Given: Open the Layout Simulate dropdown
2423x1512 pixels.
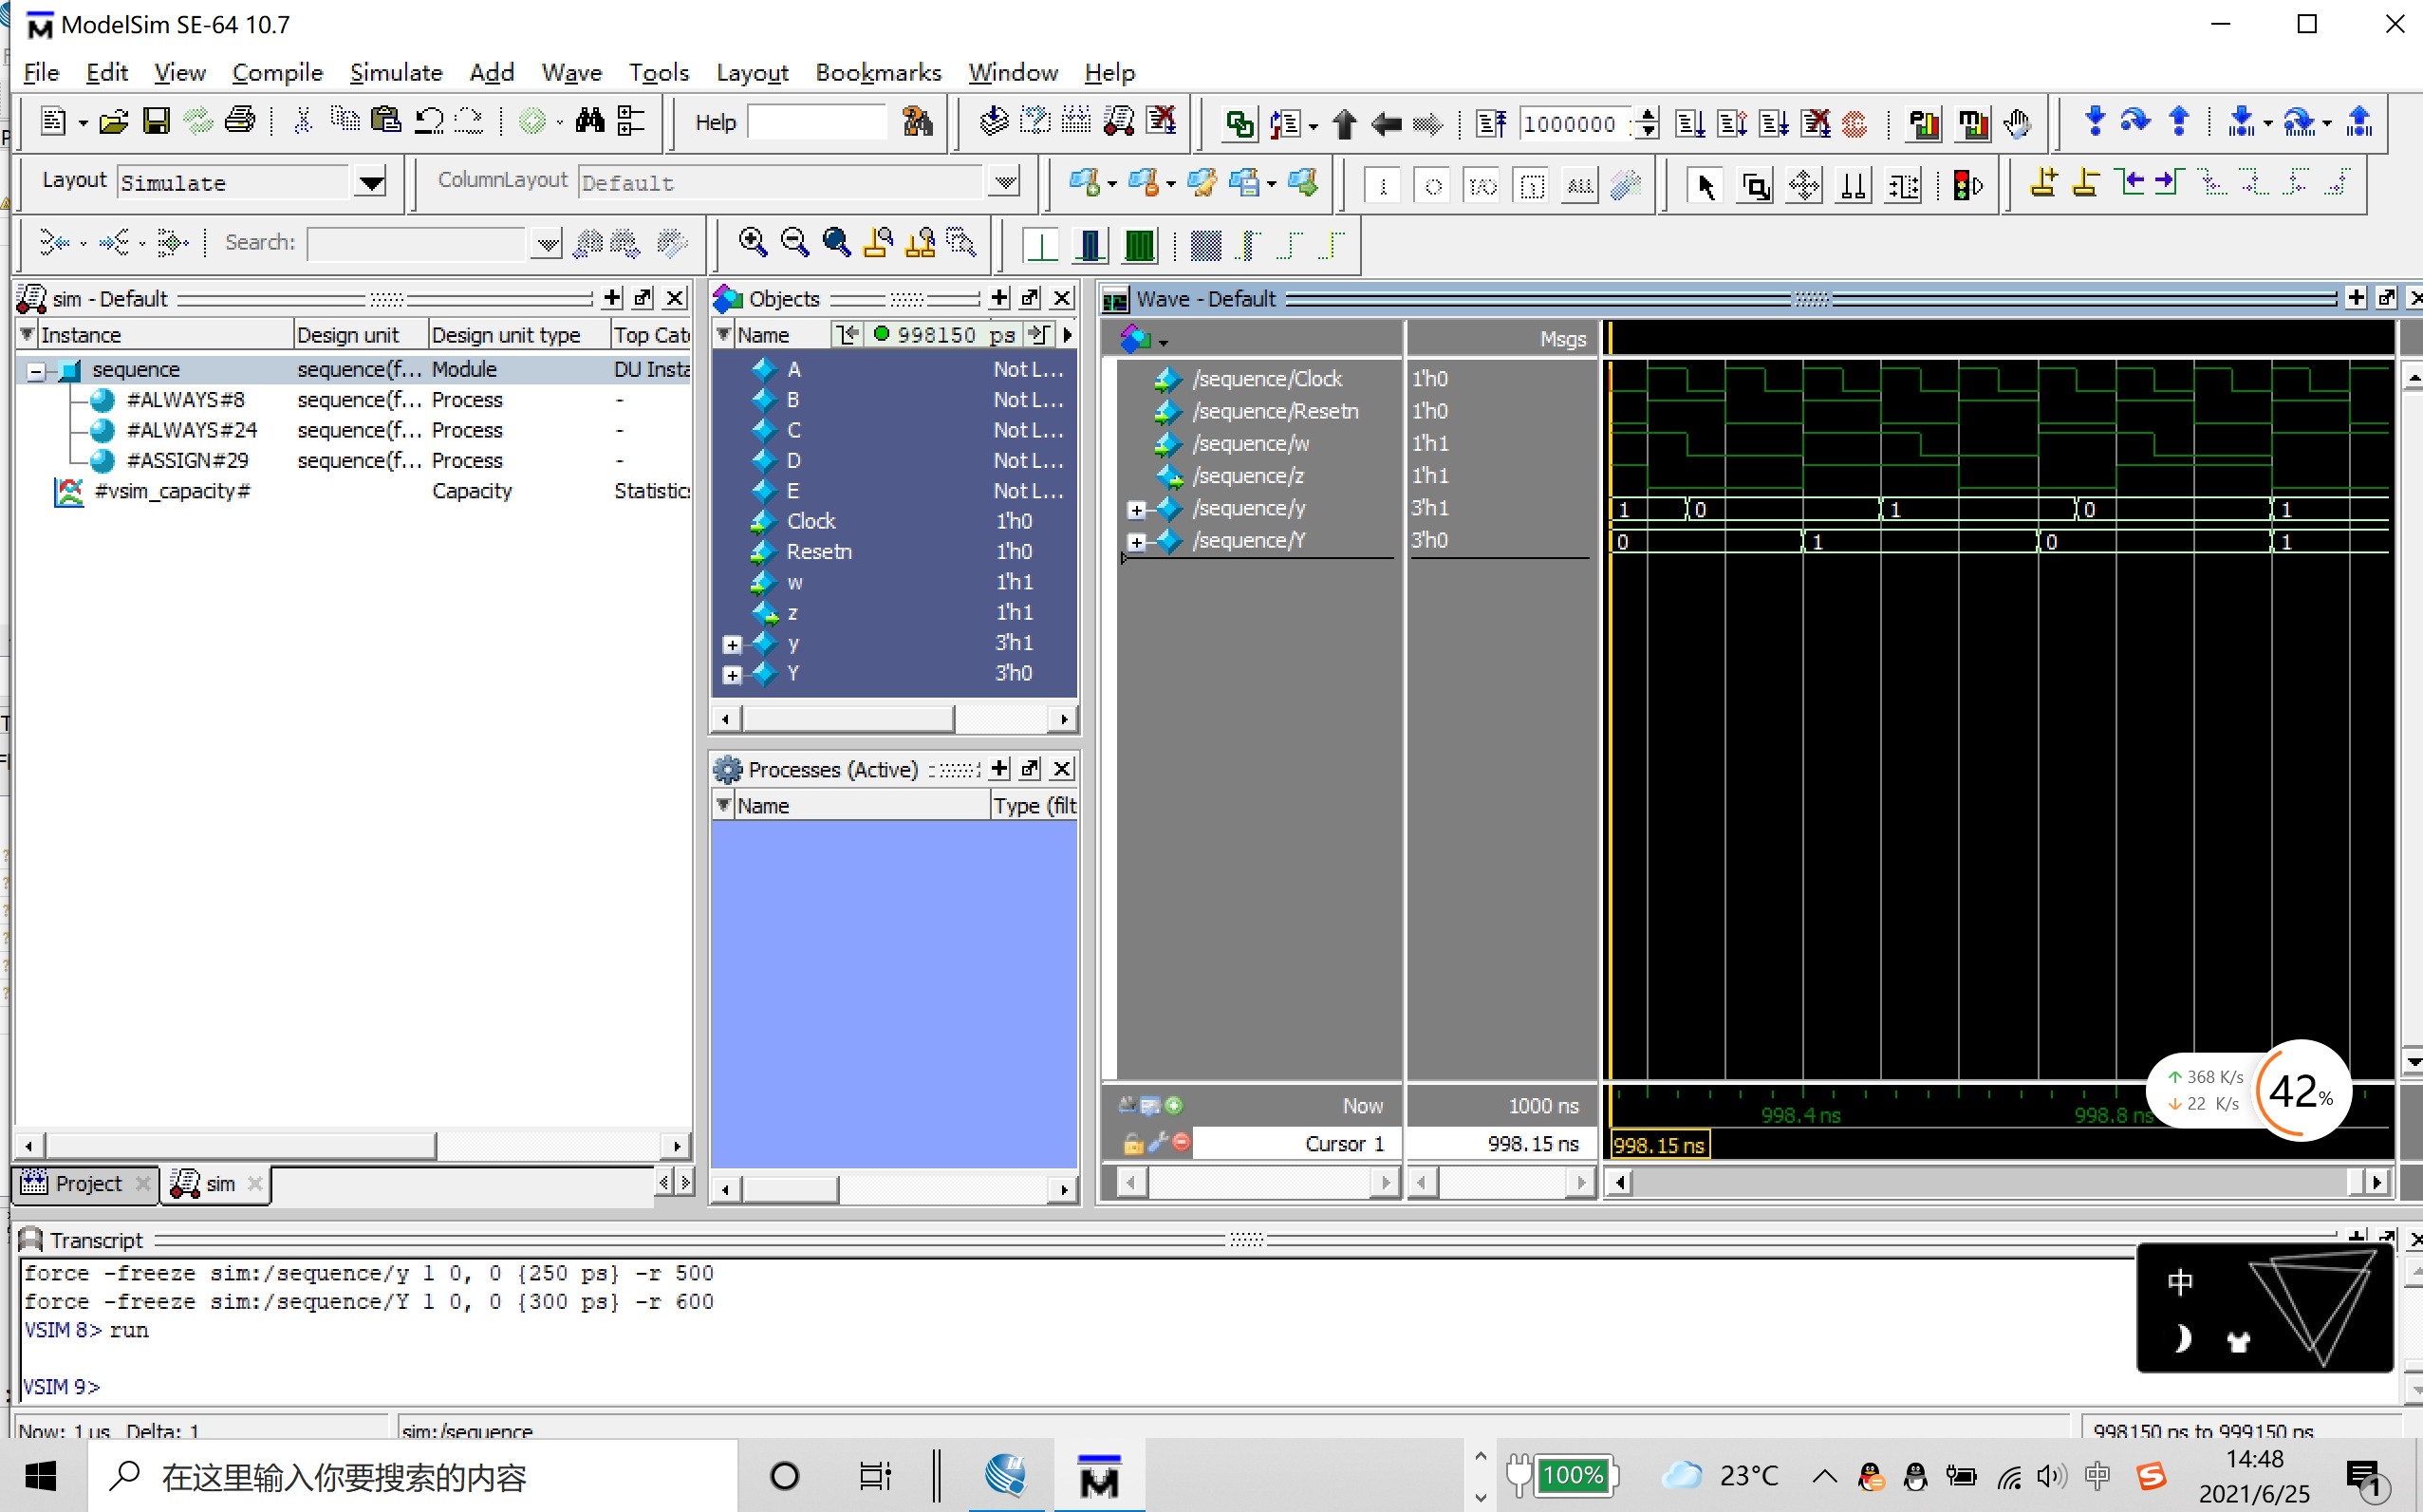Looking at the screenshot, I should coord(371,183).
